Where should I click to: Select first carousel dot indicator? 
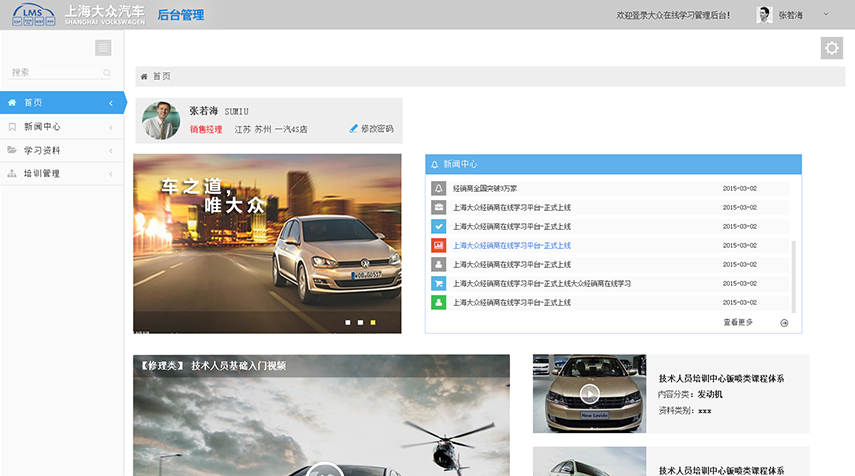click(348, 322)
